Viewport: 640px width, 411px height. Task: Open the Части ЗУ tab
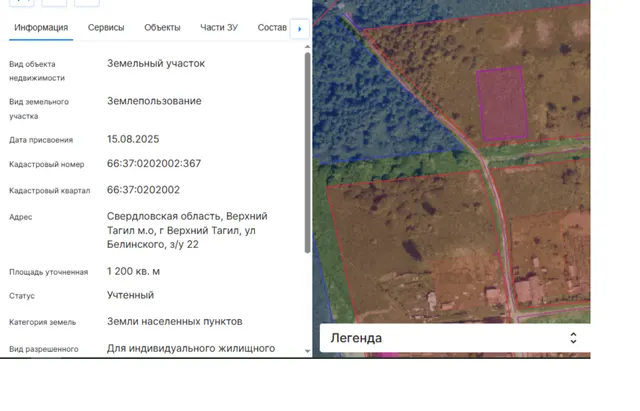click(x=219, y=27)
